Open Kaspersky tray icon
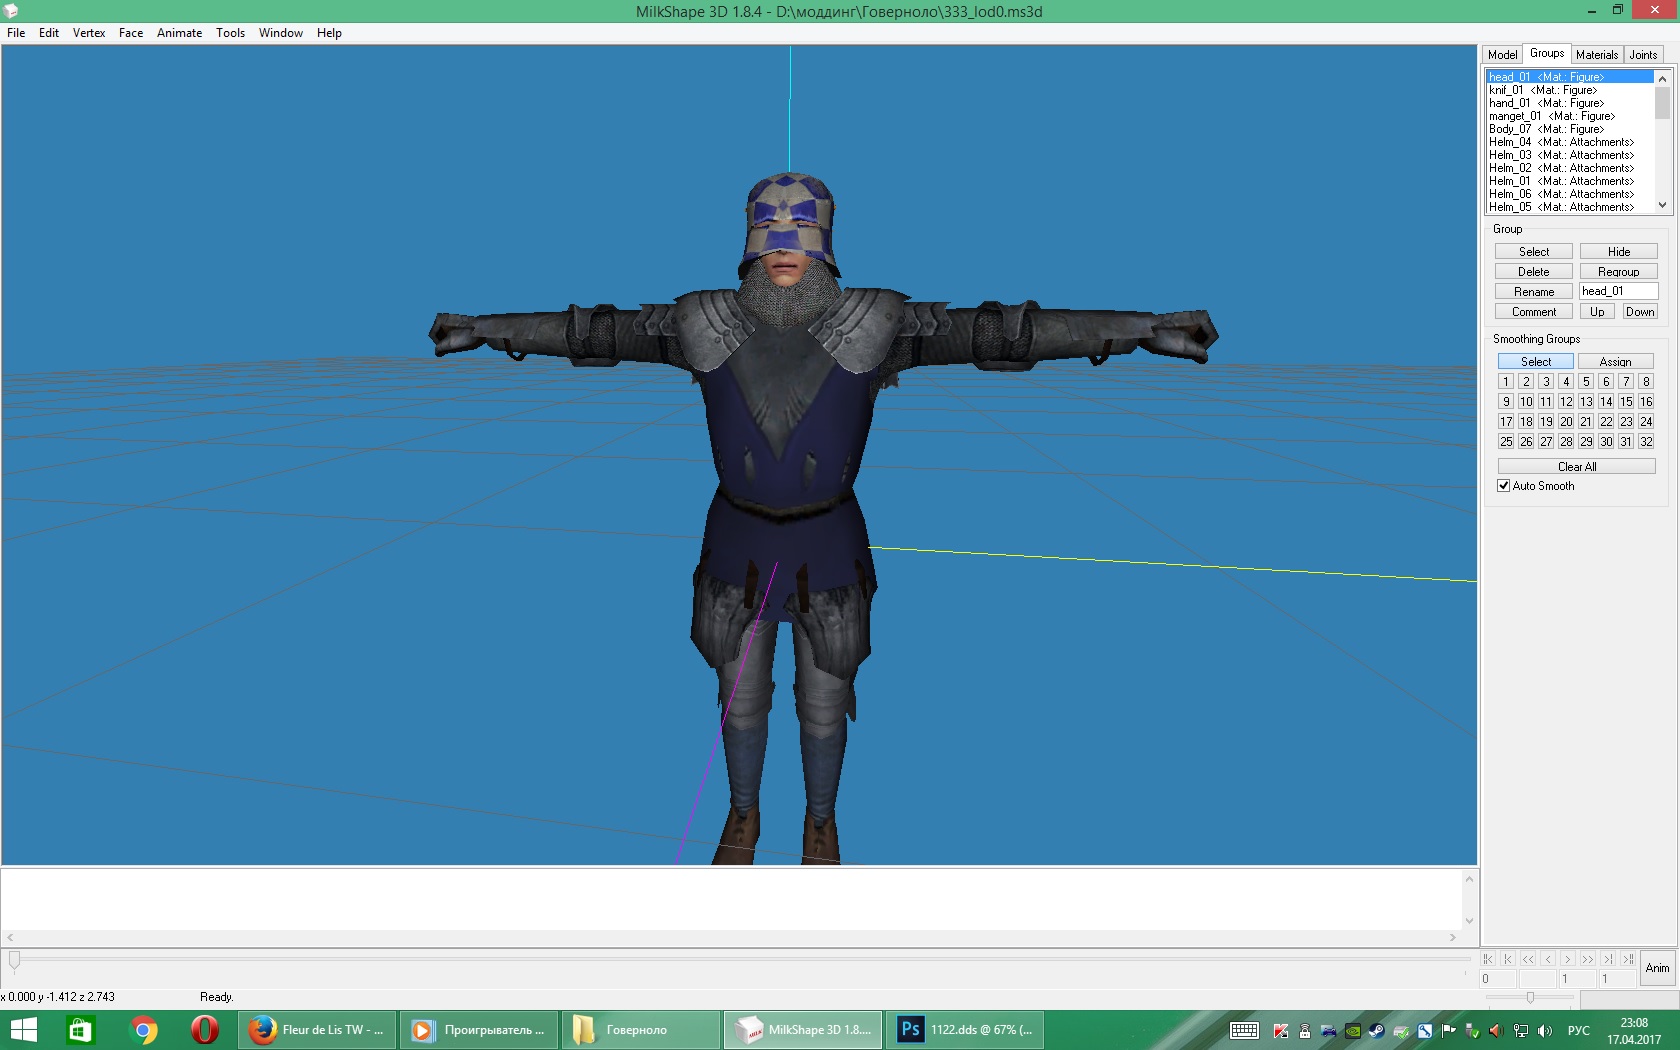The width and height of the screenshot is (1680, 1050). tap(1281, 1031)
